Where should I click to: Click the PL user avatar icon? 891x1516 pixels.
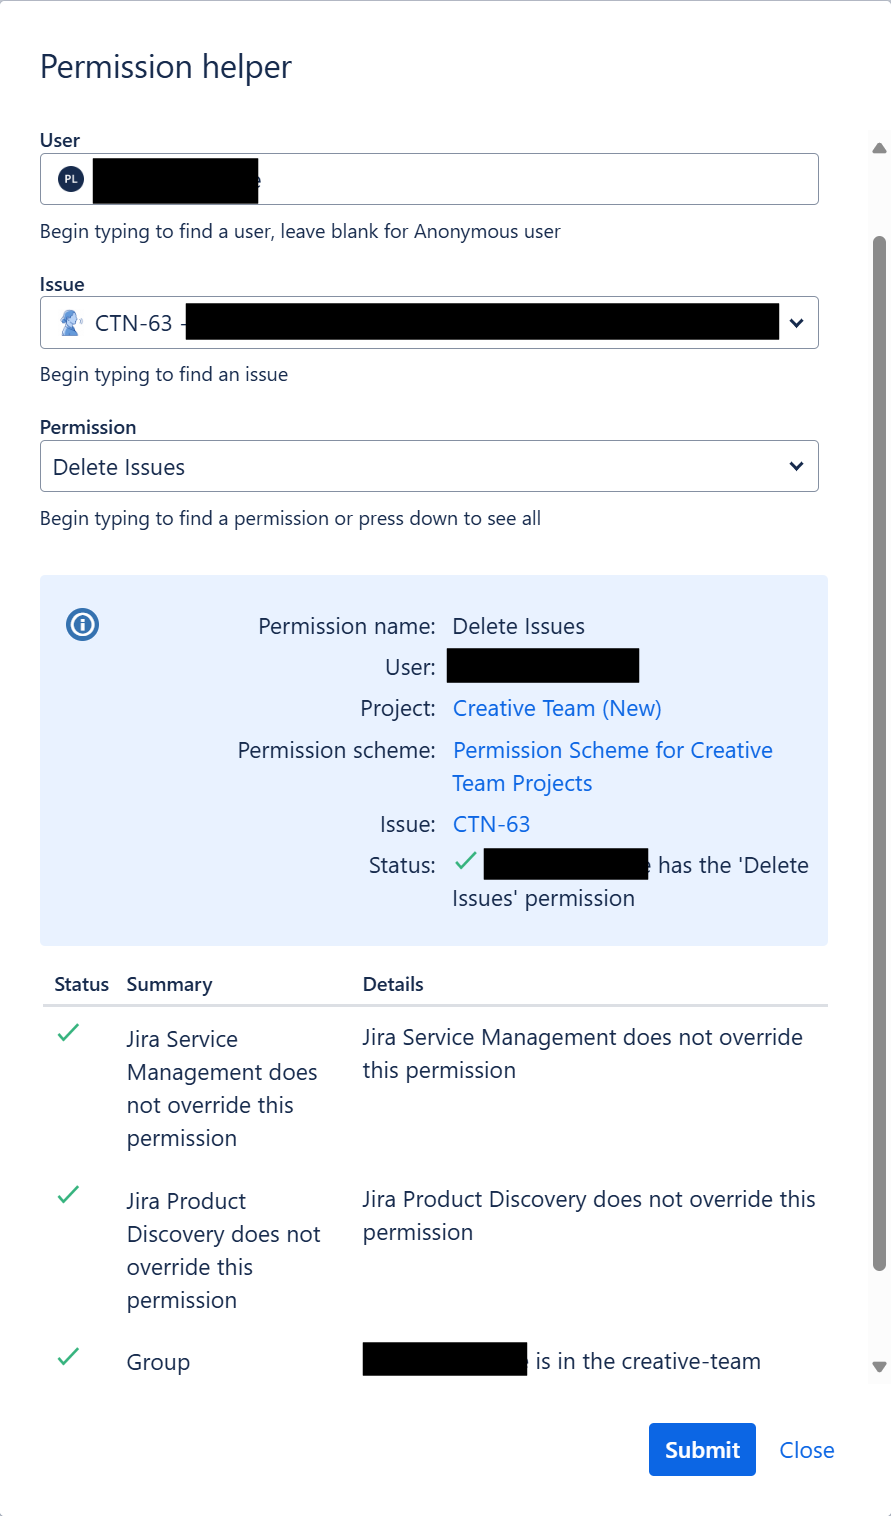(70, 179)
